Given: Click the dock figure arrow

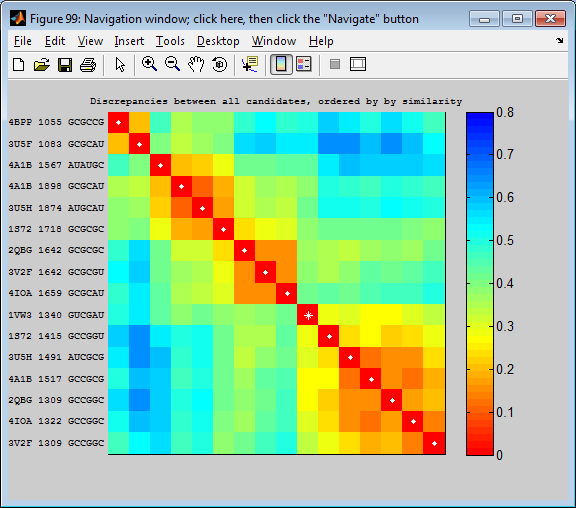Looking at the screenshot, I should point(559,40).
